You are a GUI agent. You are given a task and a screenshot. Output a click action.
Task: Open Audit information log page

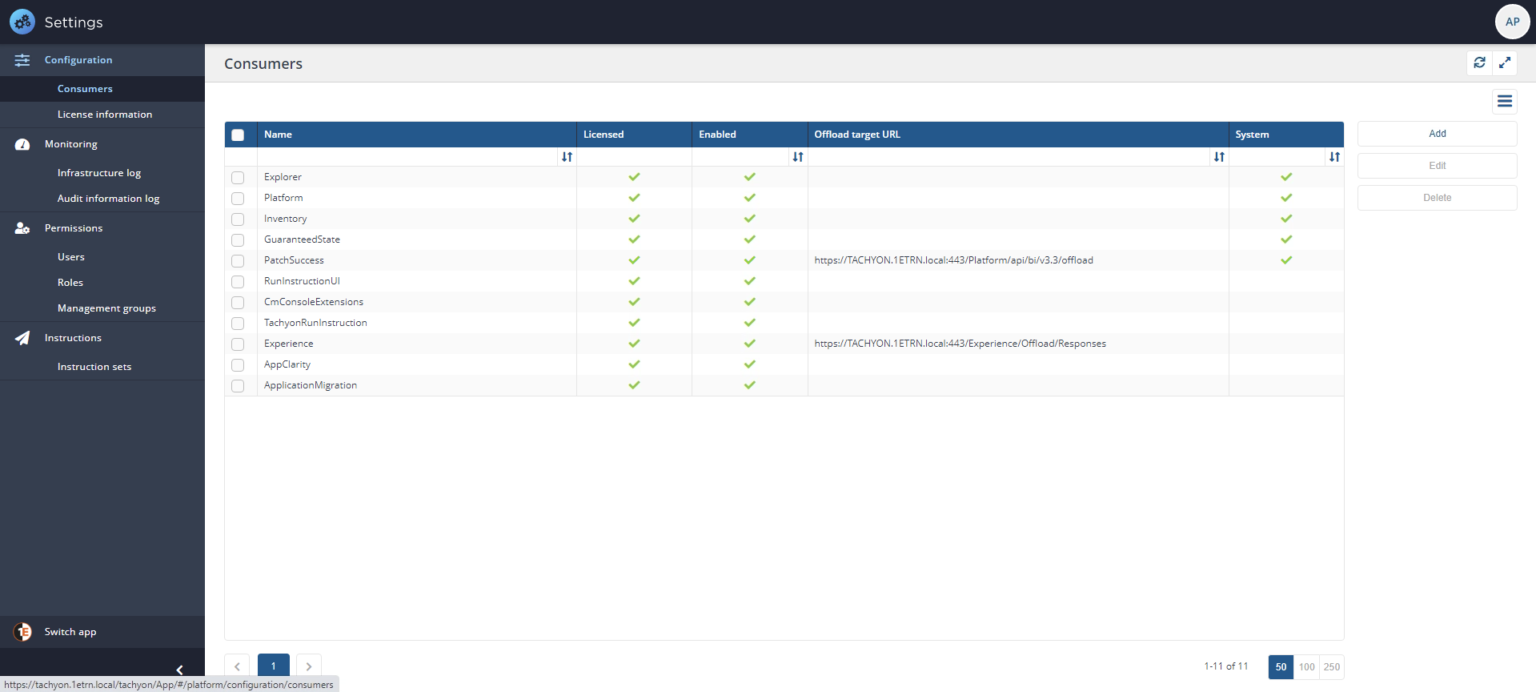pyautogui.click(x=108, y=198)
